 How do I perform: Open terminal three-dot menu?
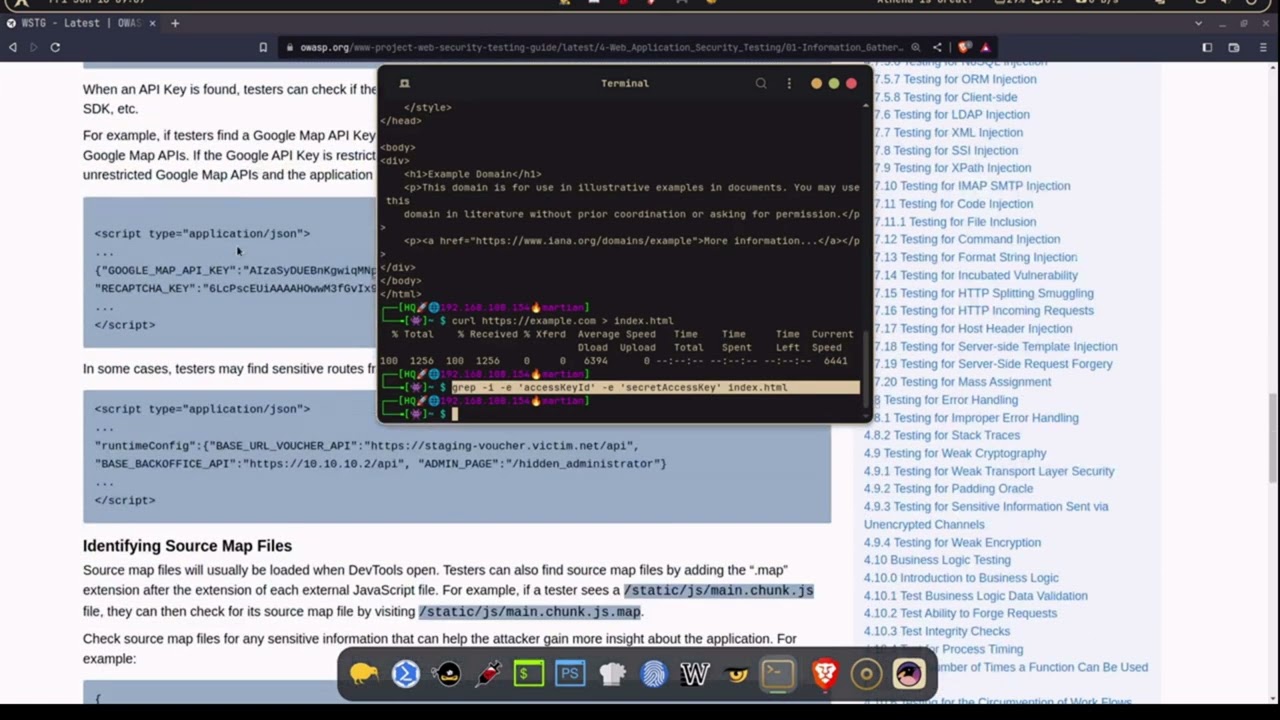pyautogui.click(x=789, y=84)
